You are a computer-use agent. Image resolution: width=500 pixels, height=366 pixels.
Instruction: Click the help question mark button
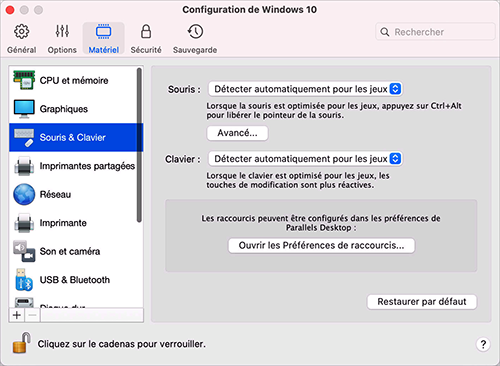[x=483, y=344]
